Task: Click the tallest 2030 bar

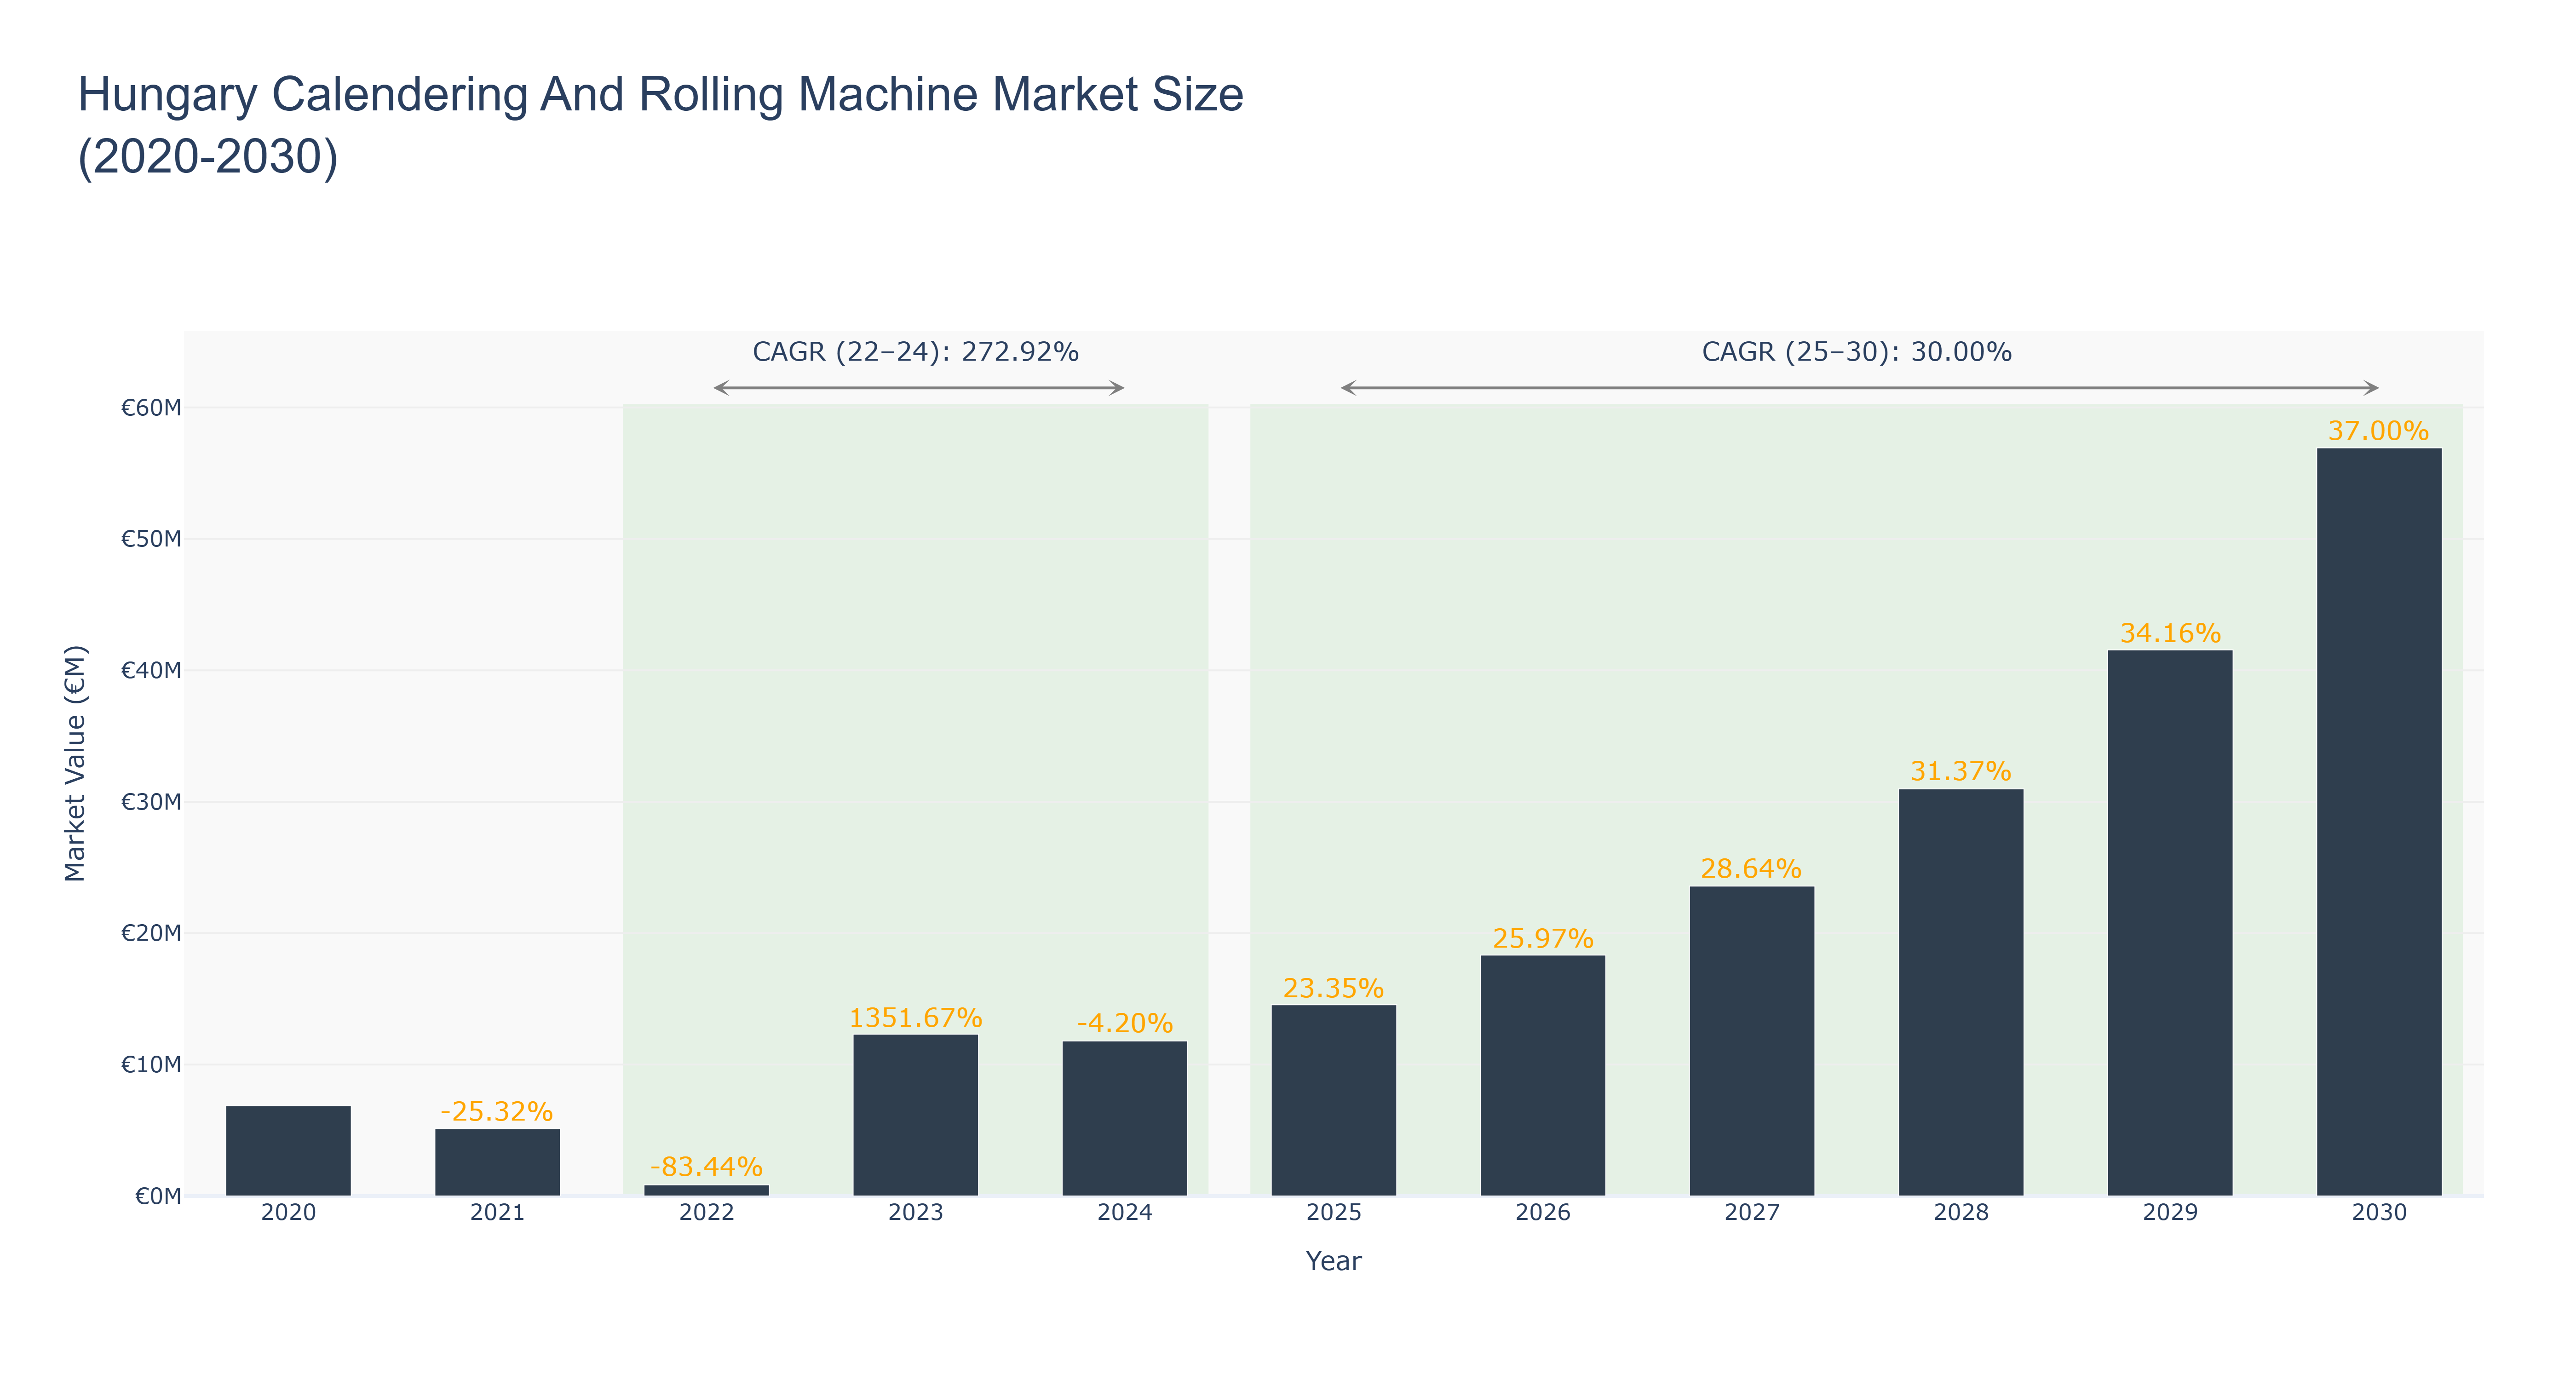Action: pyautogui.click(x=2378, y=822)
